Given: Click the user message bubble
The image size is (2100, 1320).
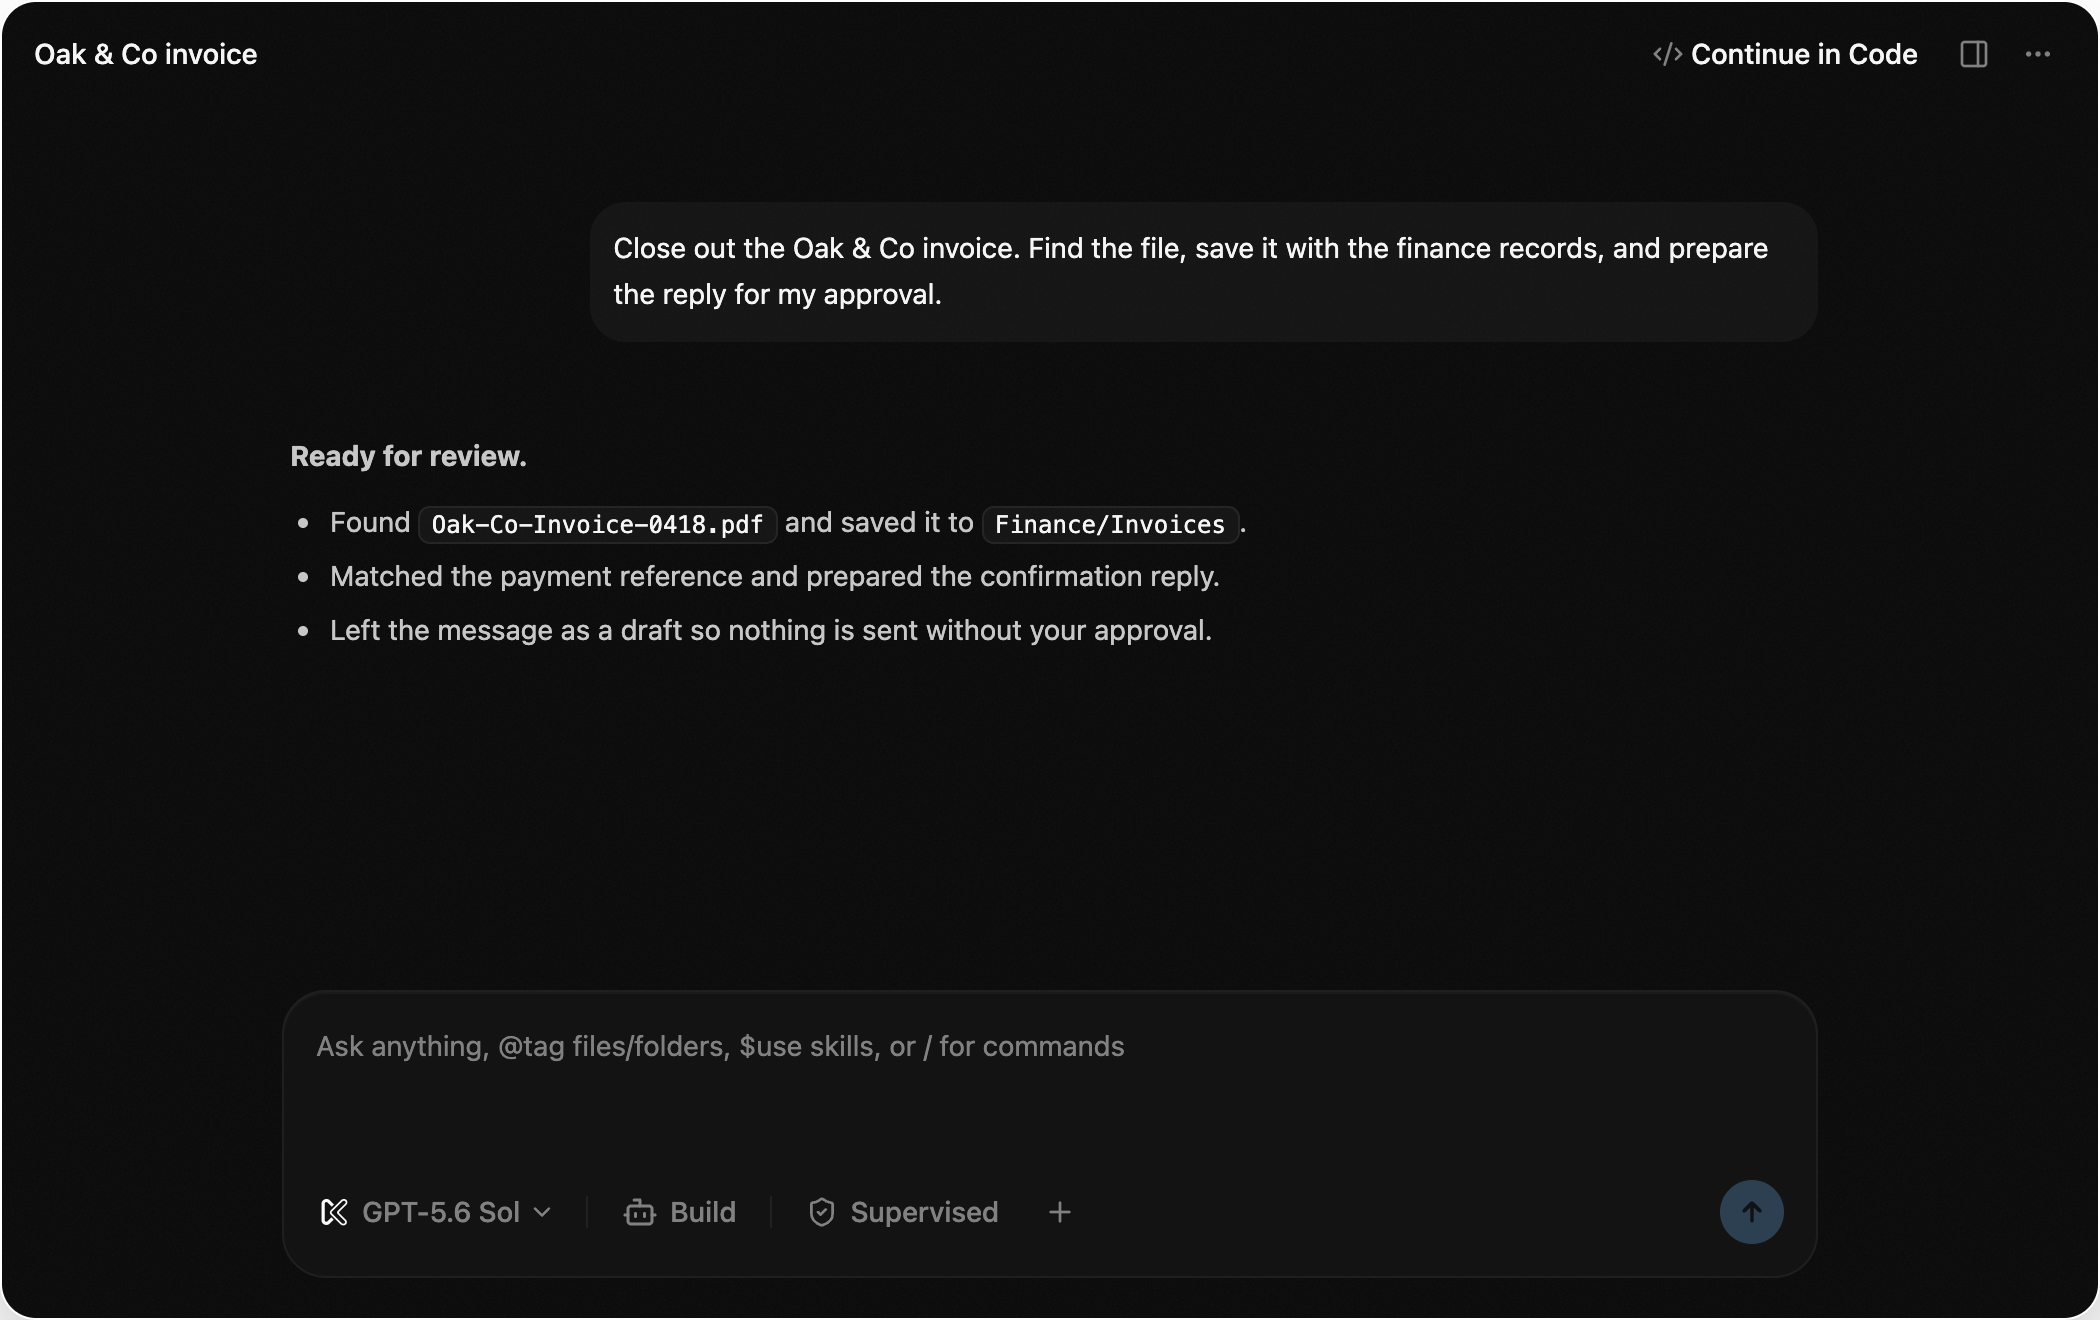Looking at the screenshot, I should click(x=1203, y=272).
